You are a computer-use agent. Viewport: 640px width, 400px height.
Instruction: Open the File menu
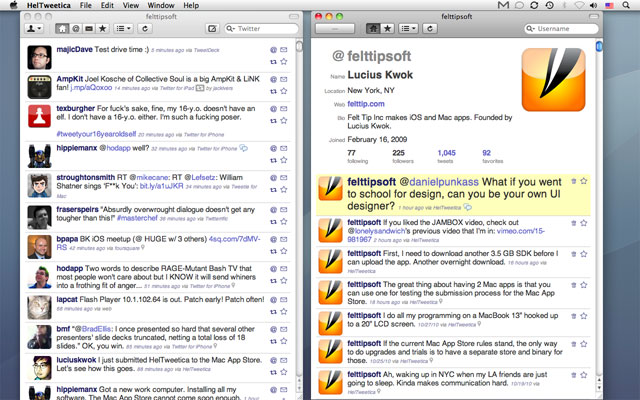pyautogui.click(x=86, y=5)
